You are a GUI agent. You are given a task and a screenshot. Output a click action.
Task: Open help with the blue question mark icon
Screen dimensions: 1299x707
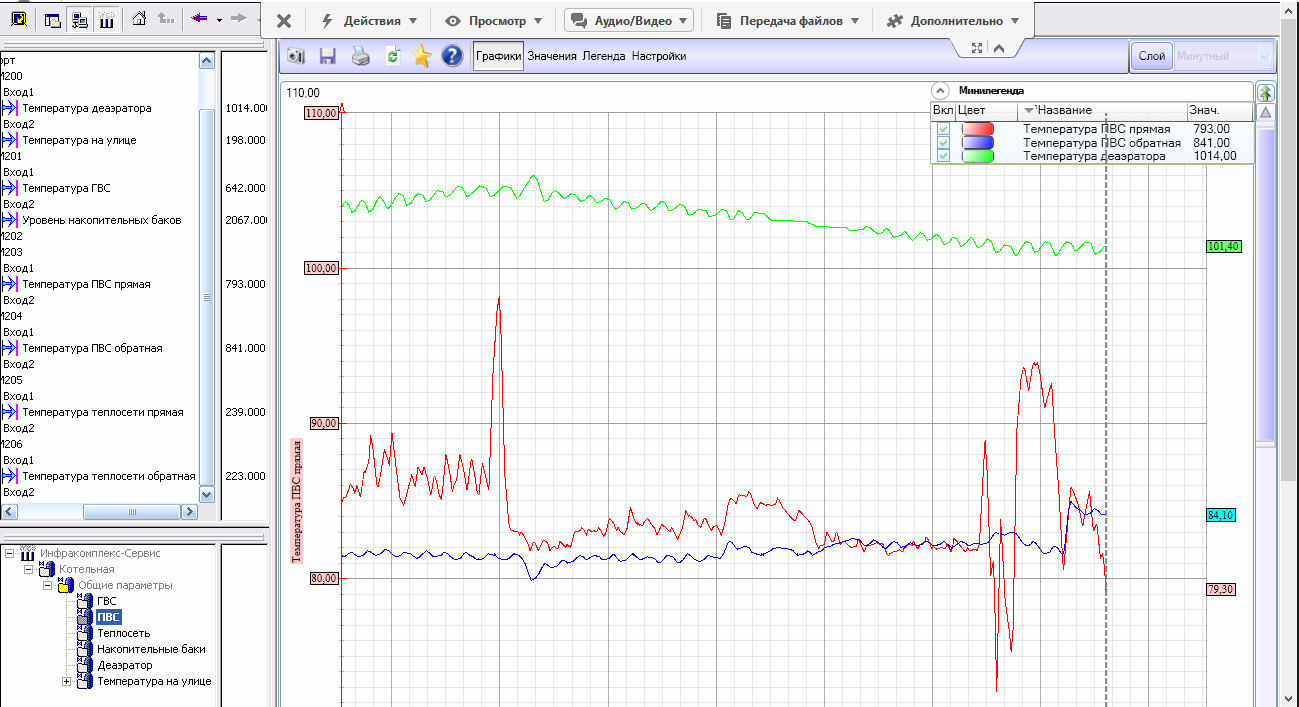(x=452, y=57)
